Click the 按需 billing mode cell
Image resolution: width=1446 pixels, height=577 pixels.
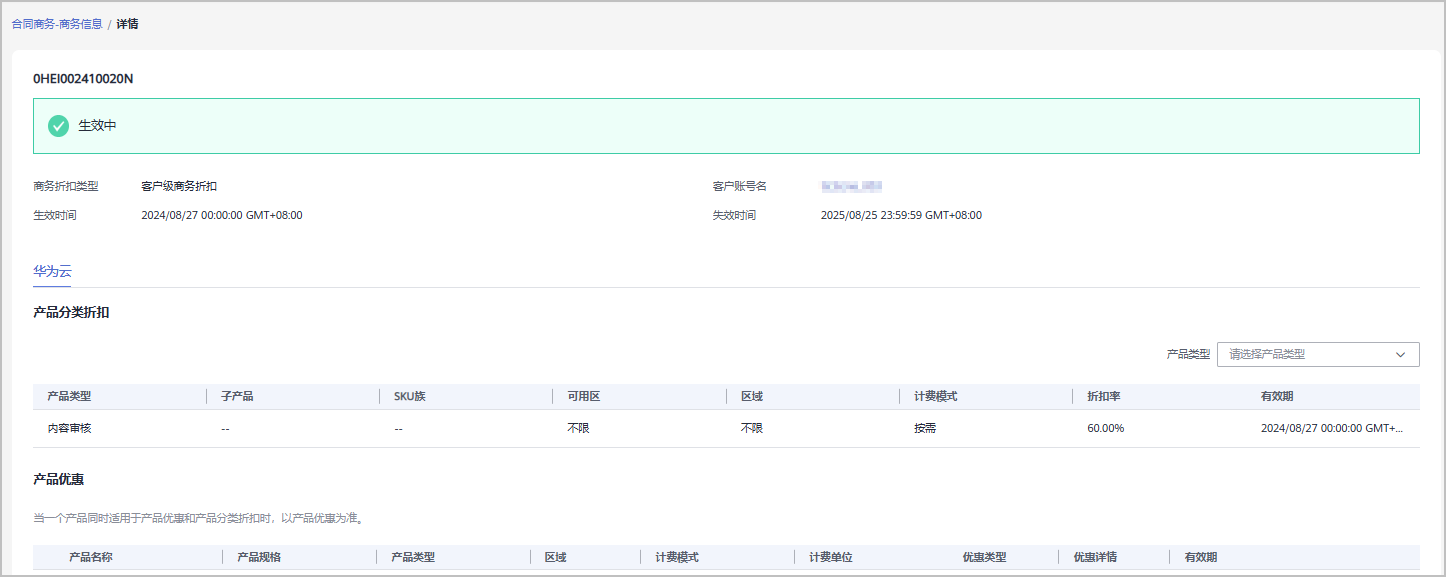coord(924,428)
